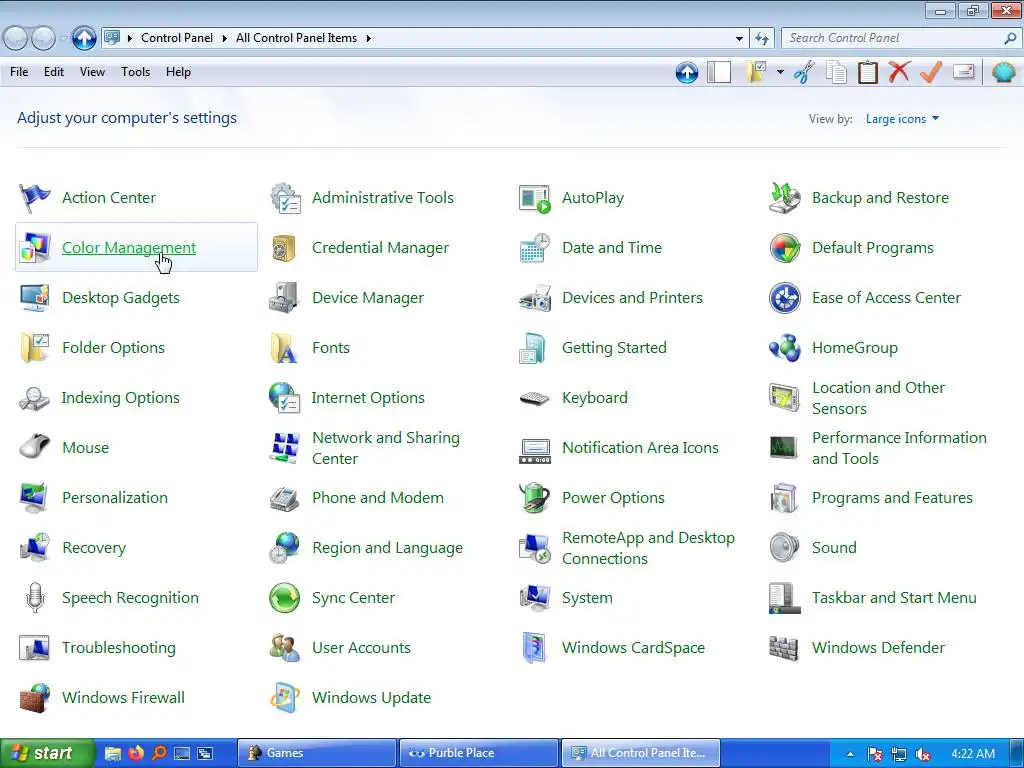Open the Help menu
The image size is (1024, 768).
coord(178,72)
